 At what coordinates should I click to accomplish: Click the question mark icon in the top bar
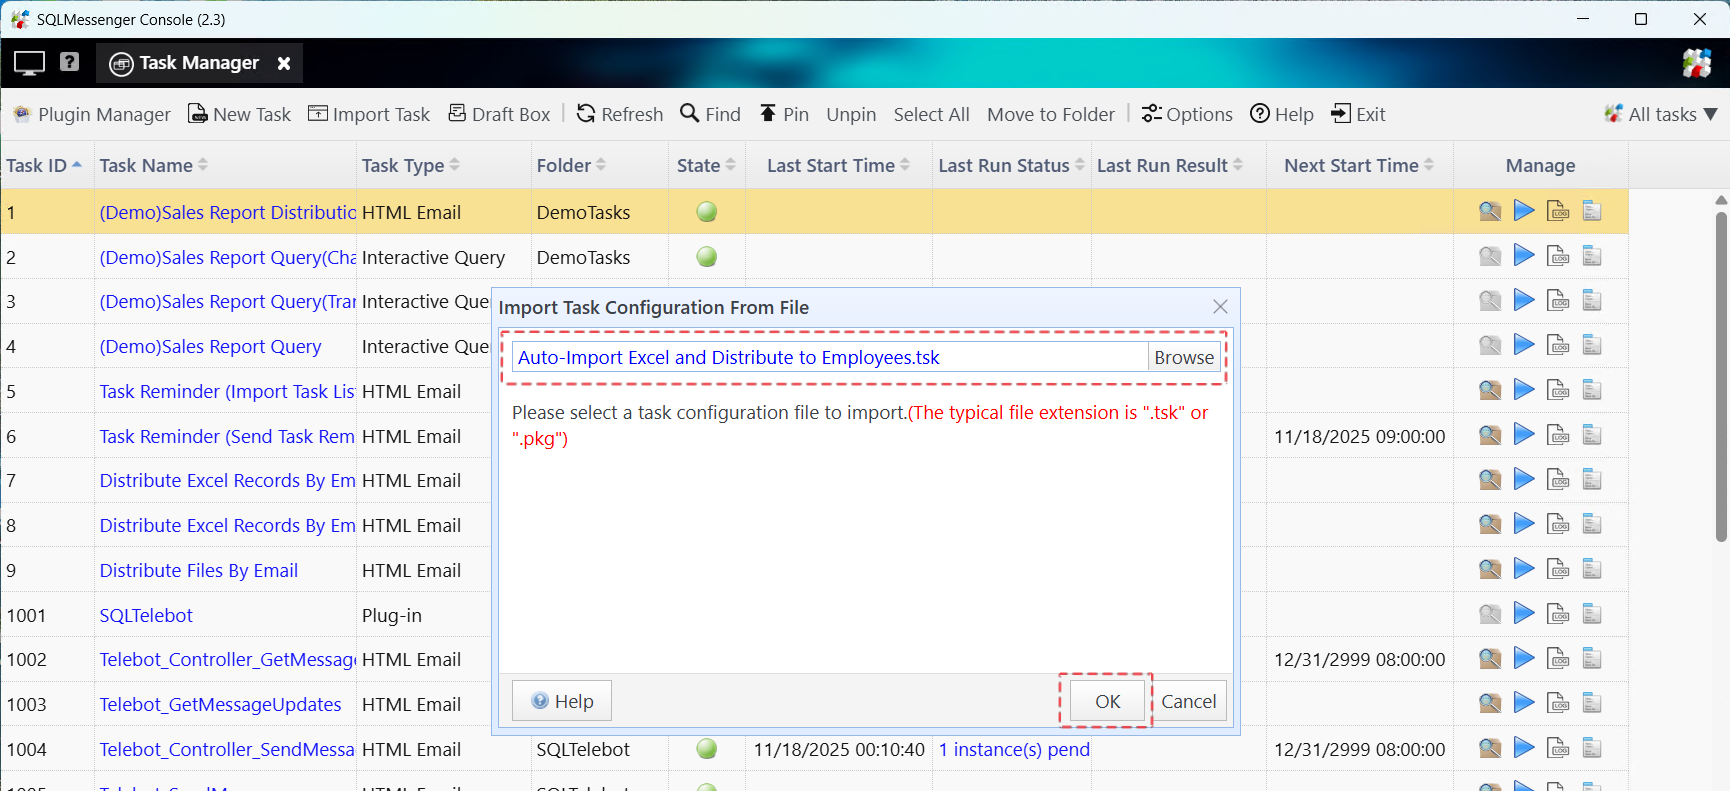[69, 62]
